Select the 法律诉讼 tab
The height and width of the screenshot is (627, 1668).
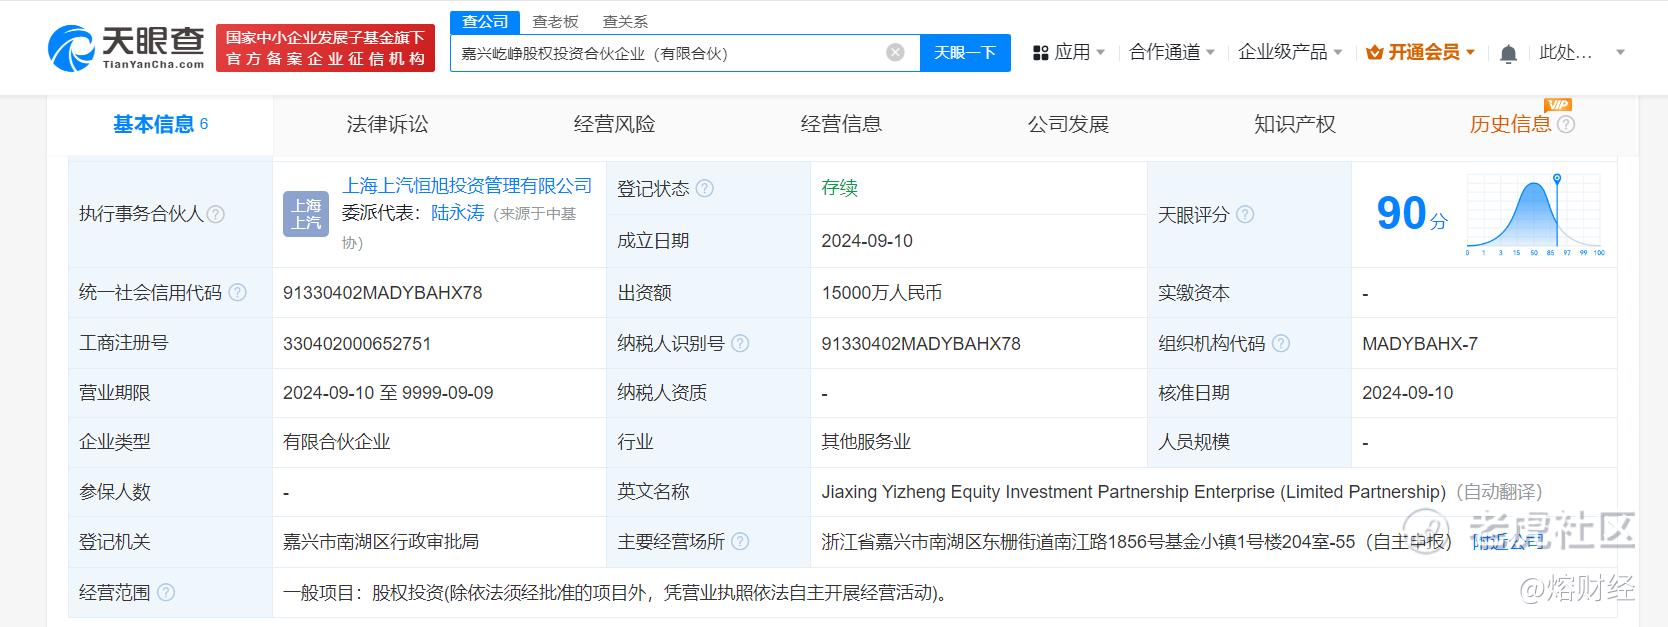pos(387,124)
